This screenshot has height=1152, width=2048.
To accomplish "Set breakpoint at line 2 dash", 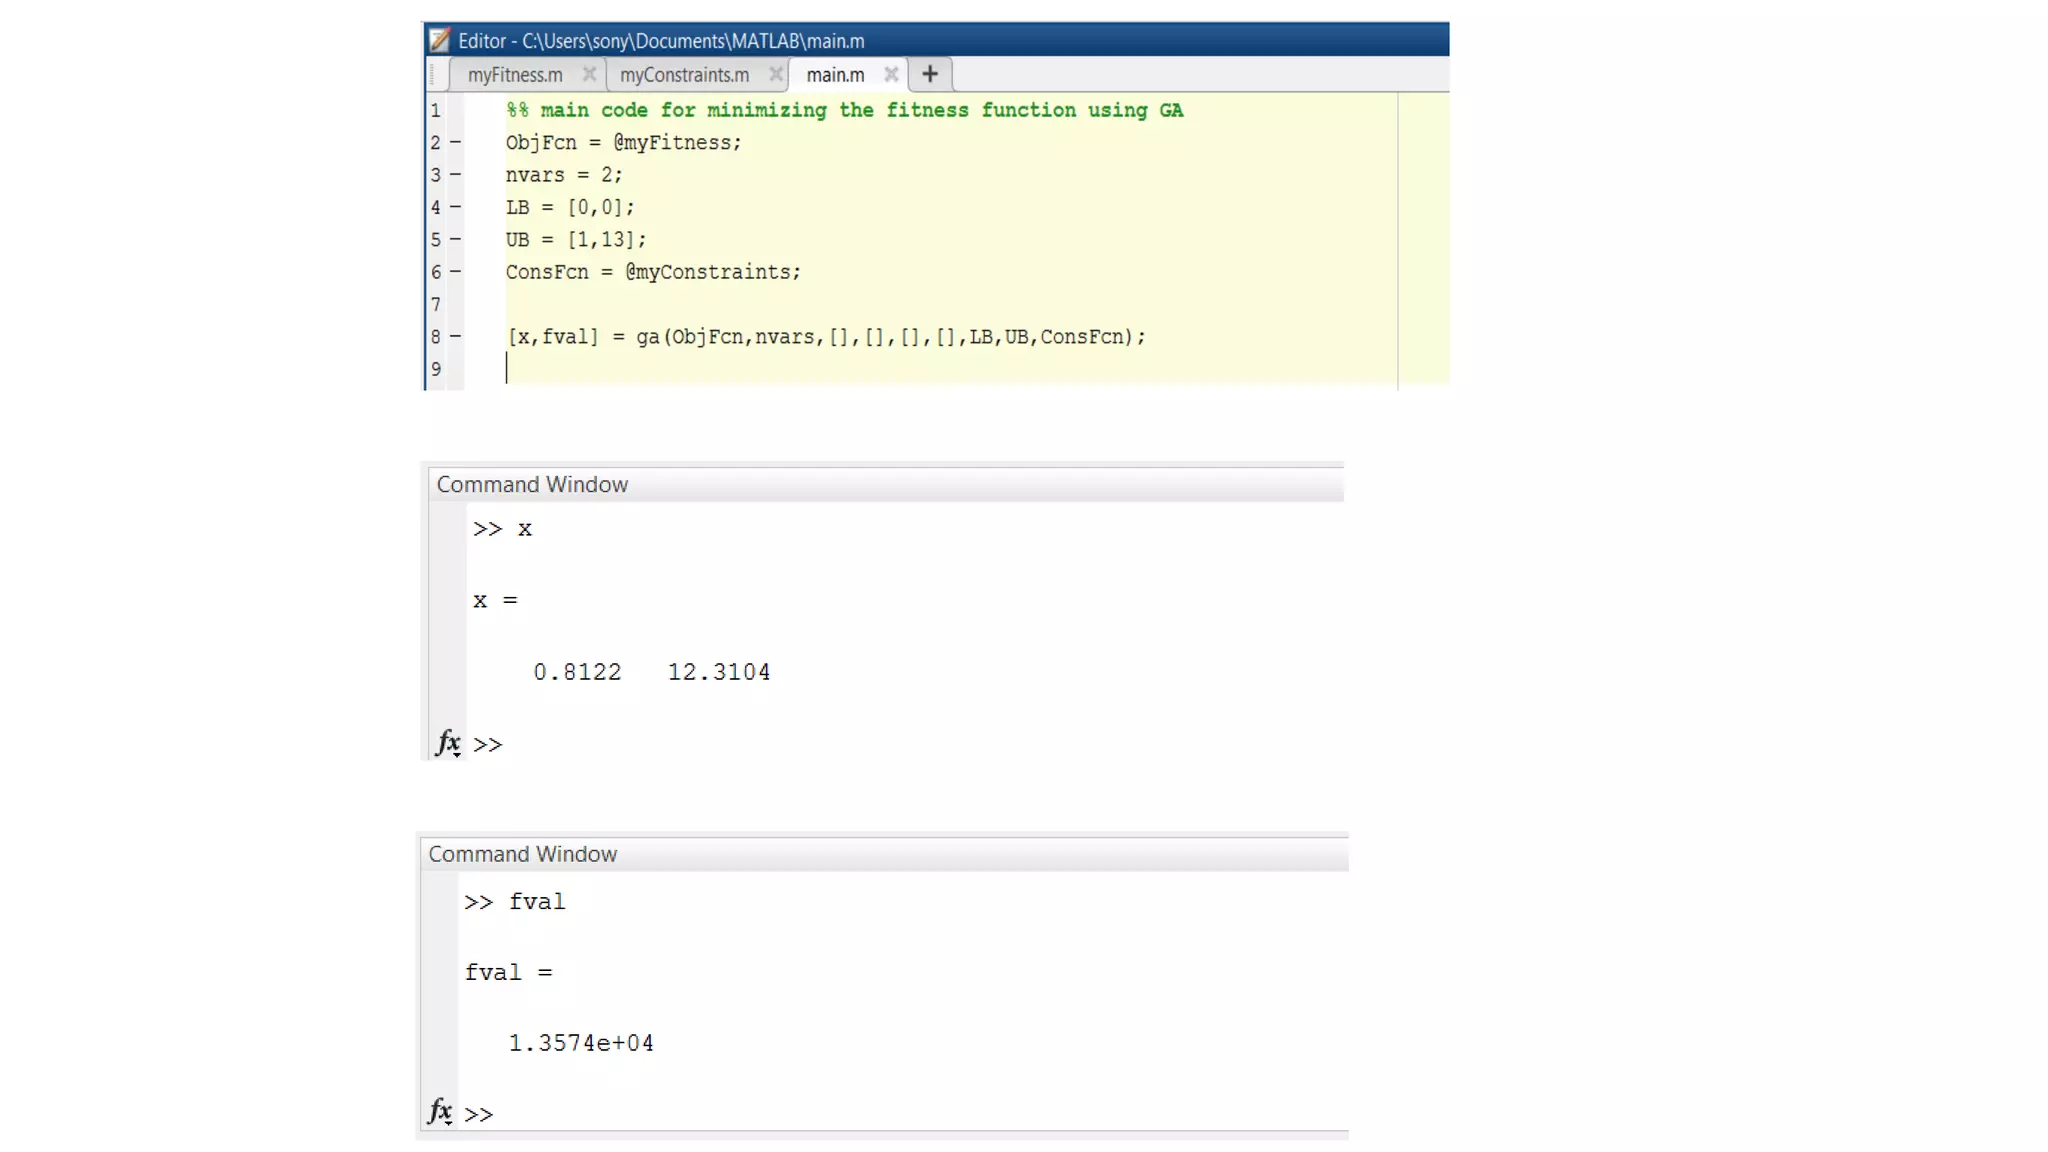I will coord(455,142).
